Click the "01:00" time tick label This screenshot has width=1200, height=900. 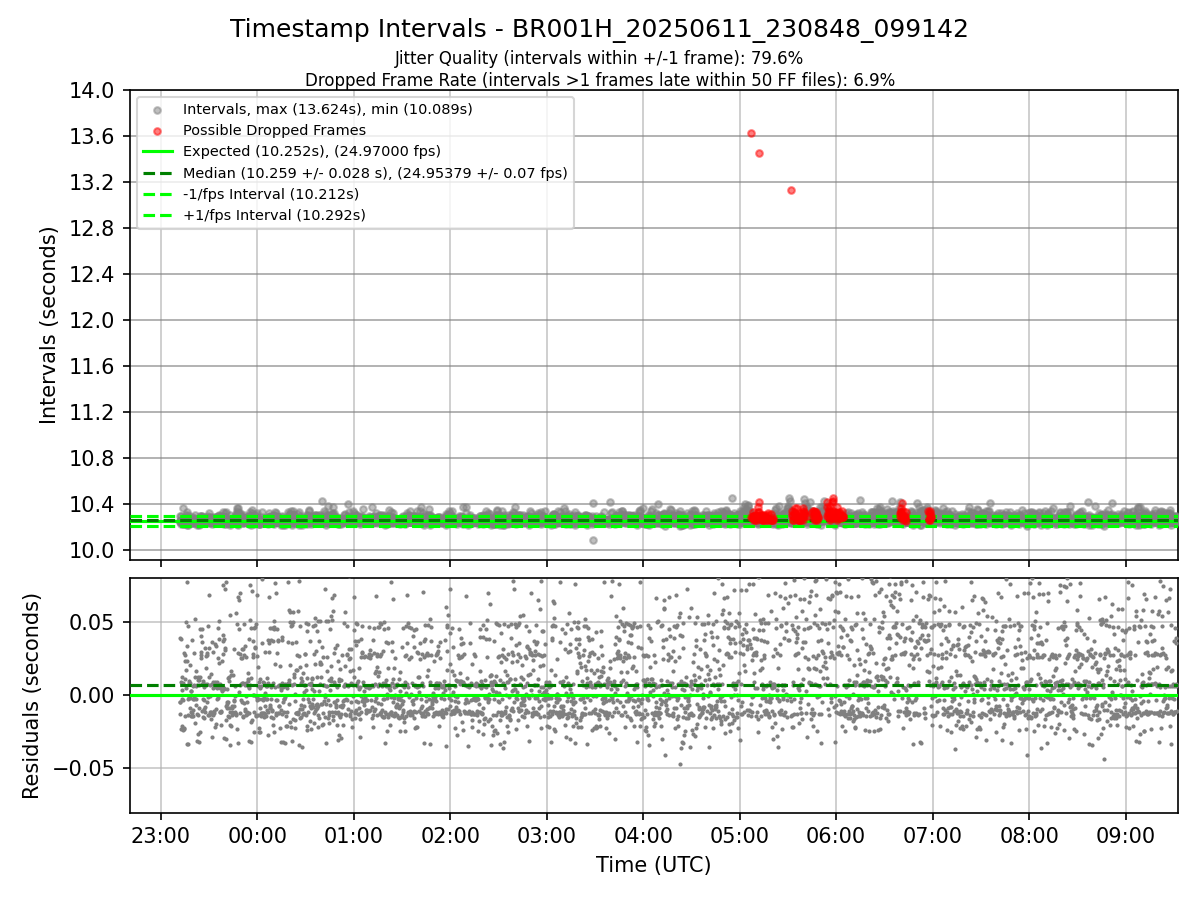pos(353,835)
